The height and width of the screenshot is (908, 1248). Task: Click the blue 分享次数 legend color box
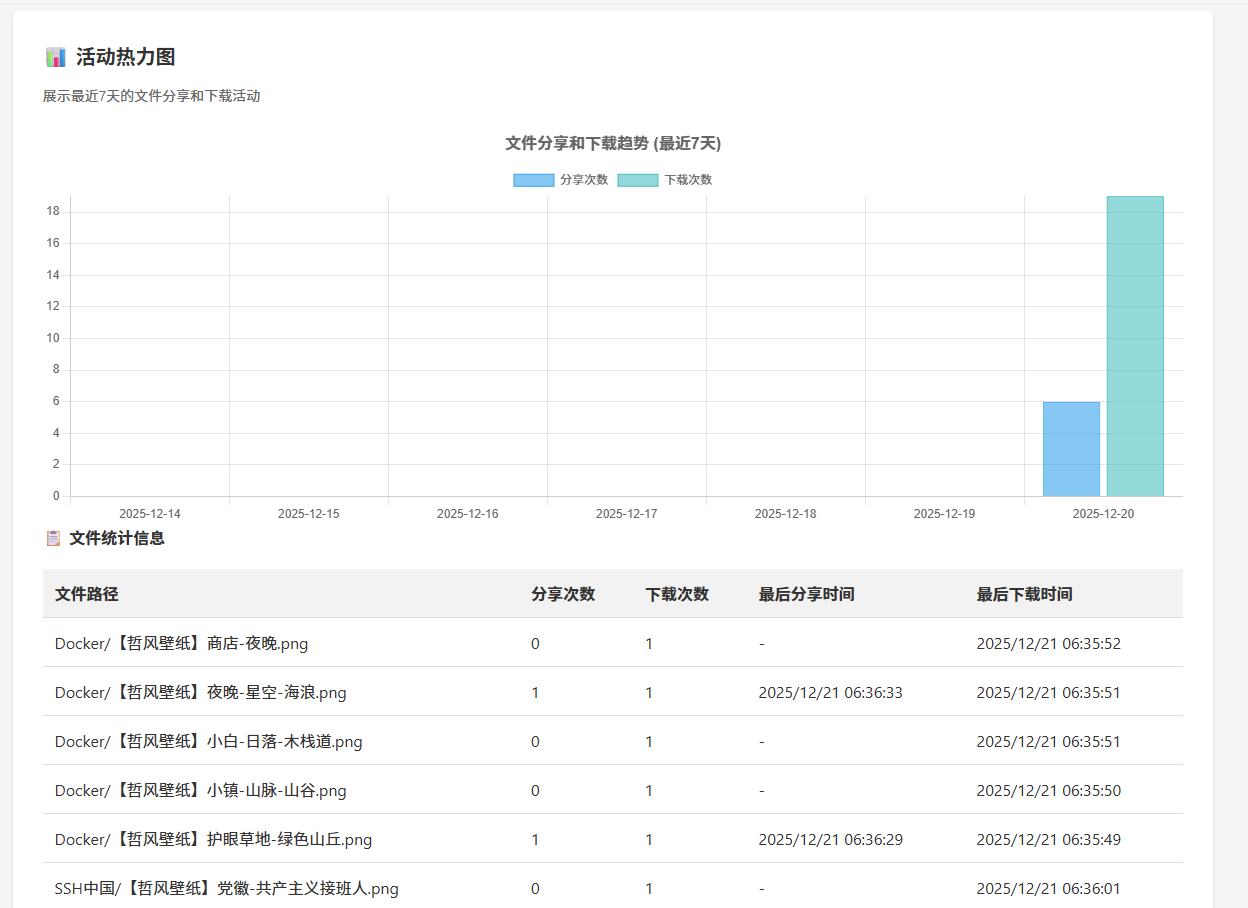[533, 180]
